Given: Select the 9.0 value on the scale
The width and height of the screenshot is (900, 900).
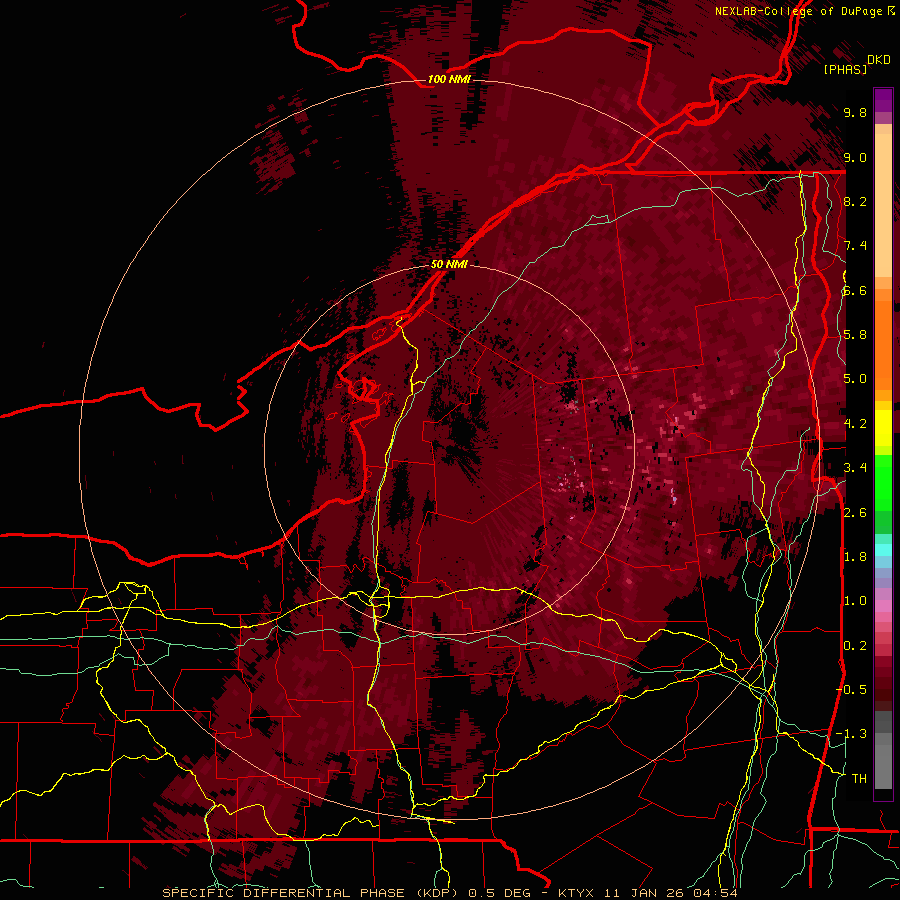Looking at the screenshot, I should [x=855, y=157].
